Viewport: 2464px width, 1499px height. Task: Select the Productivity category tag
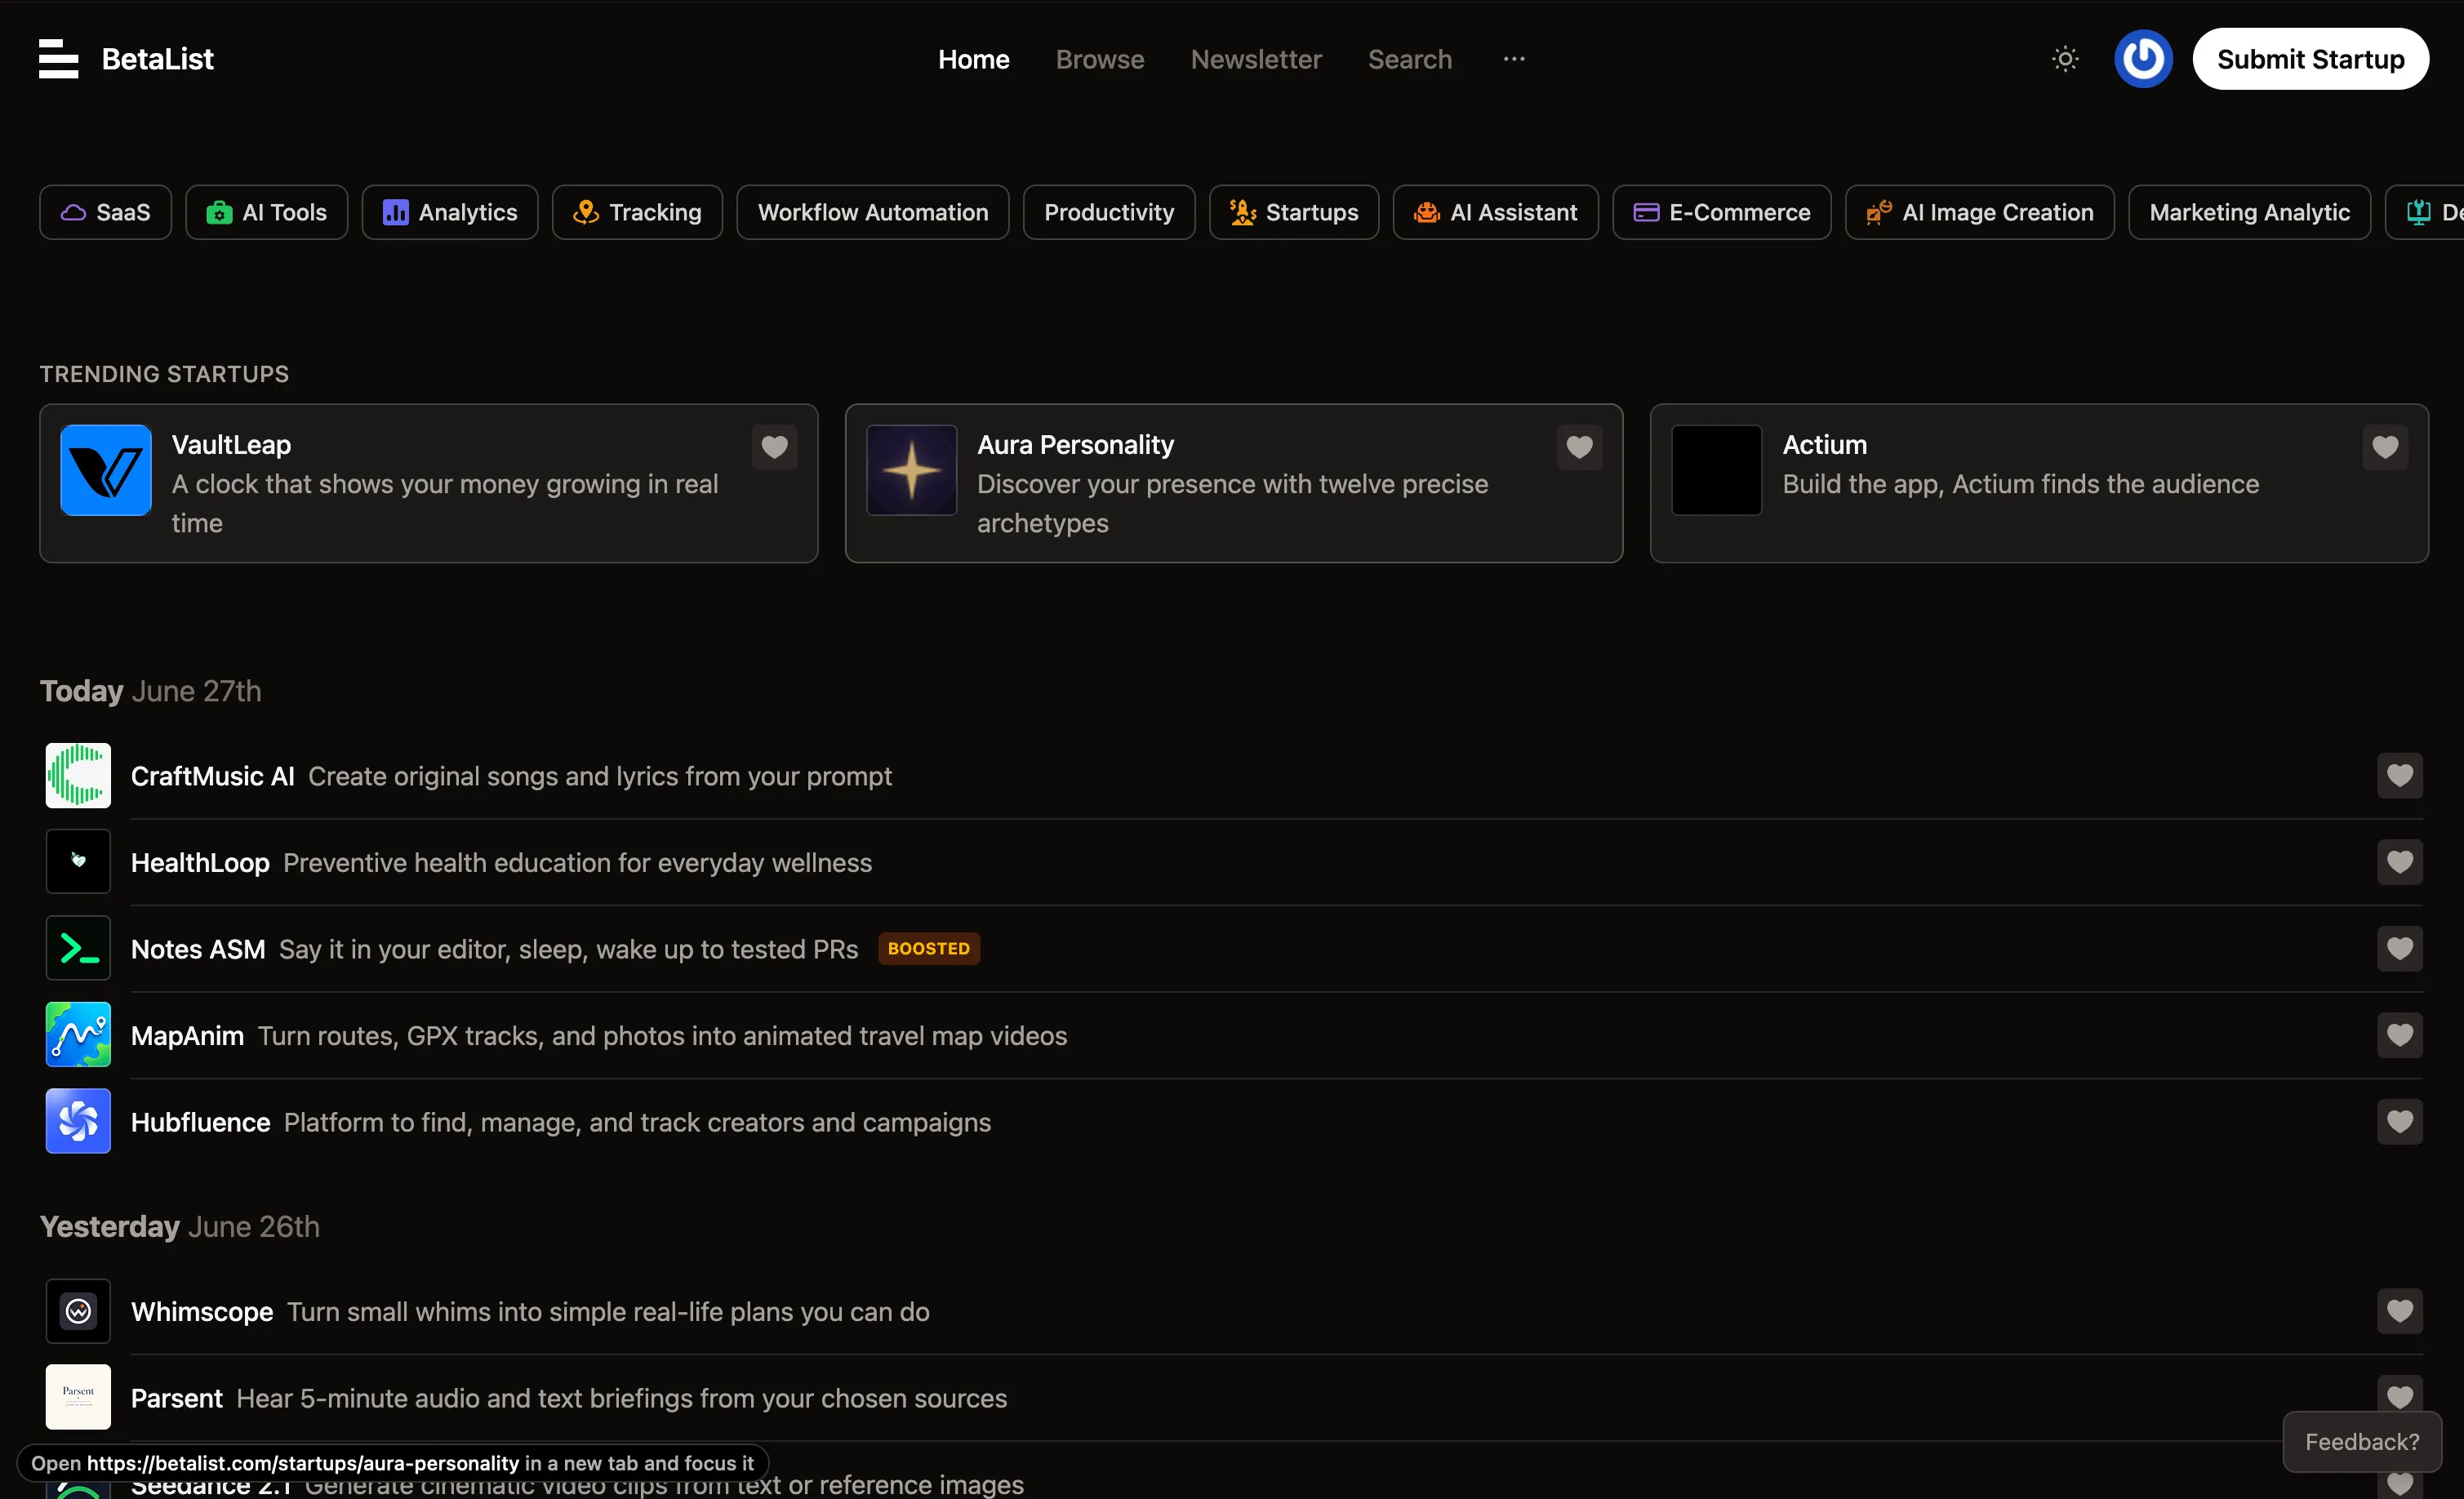(1109, 212)
